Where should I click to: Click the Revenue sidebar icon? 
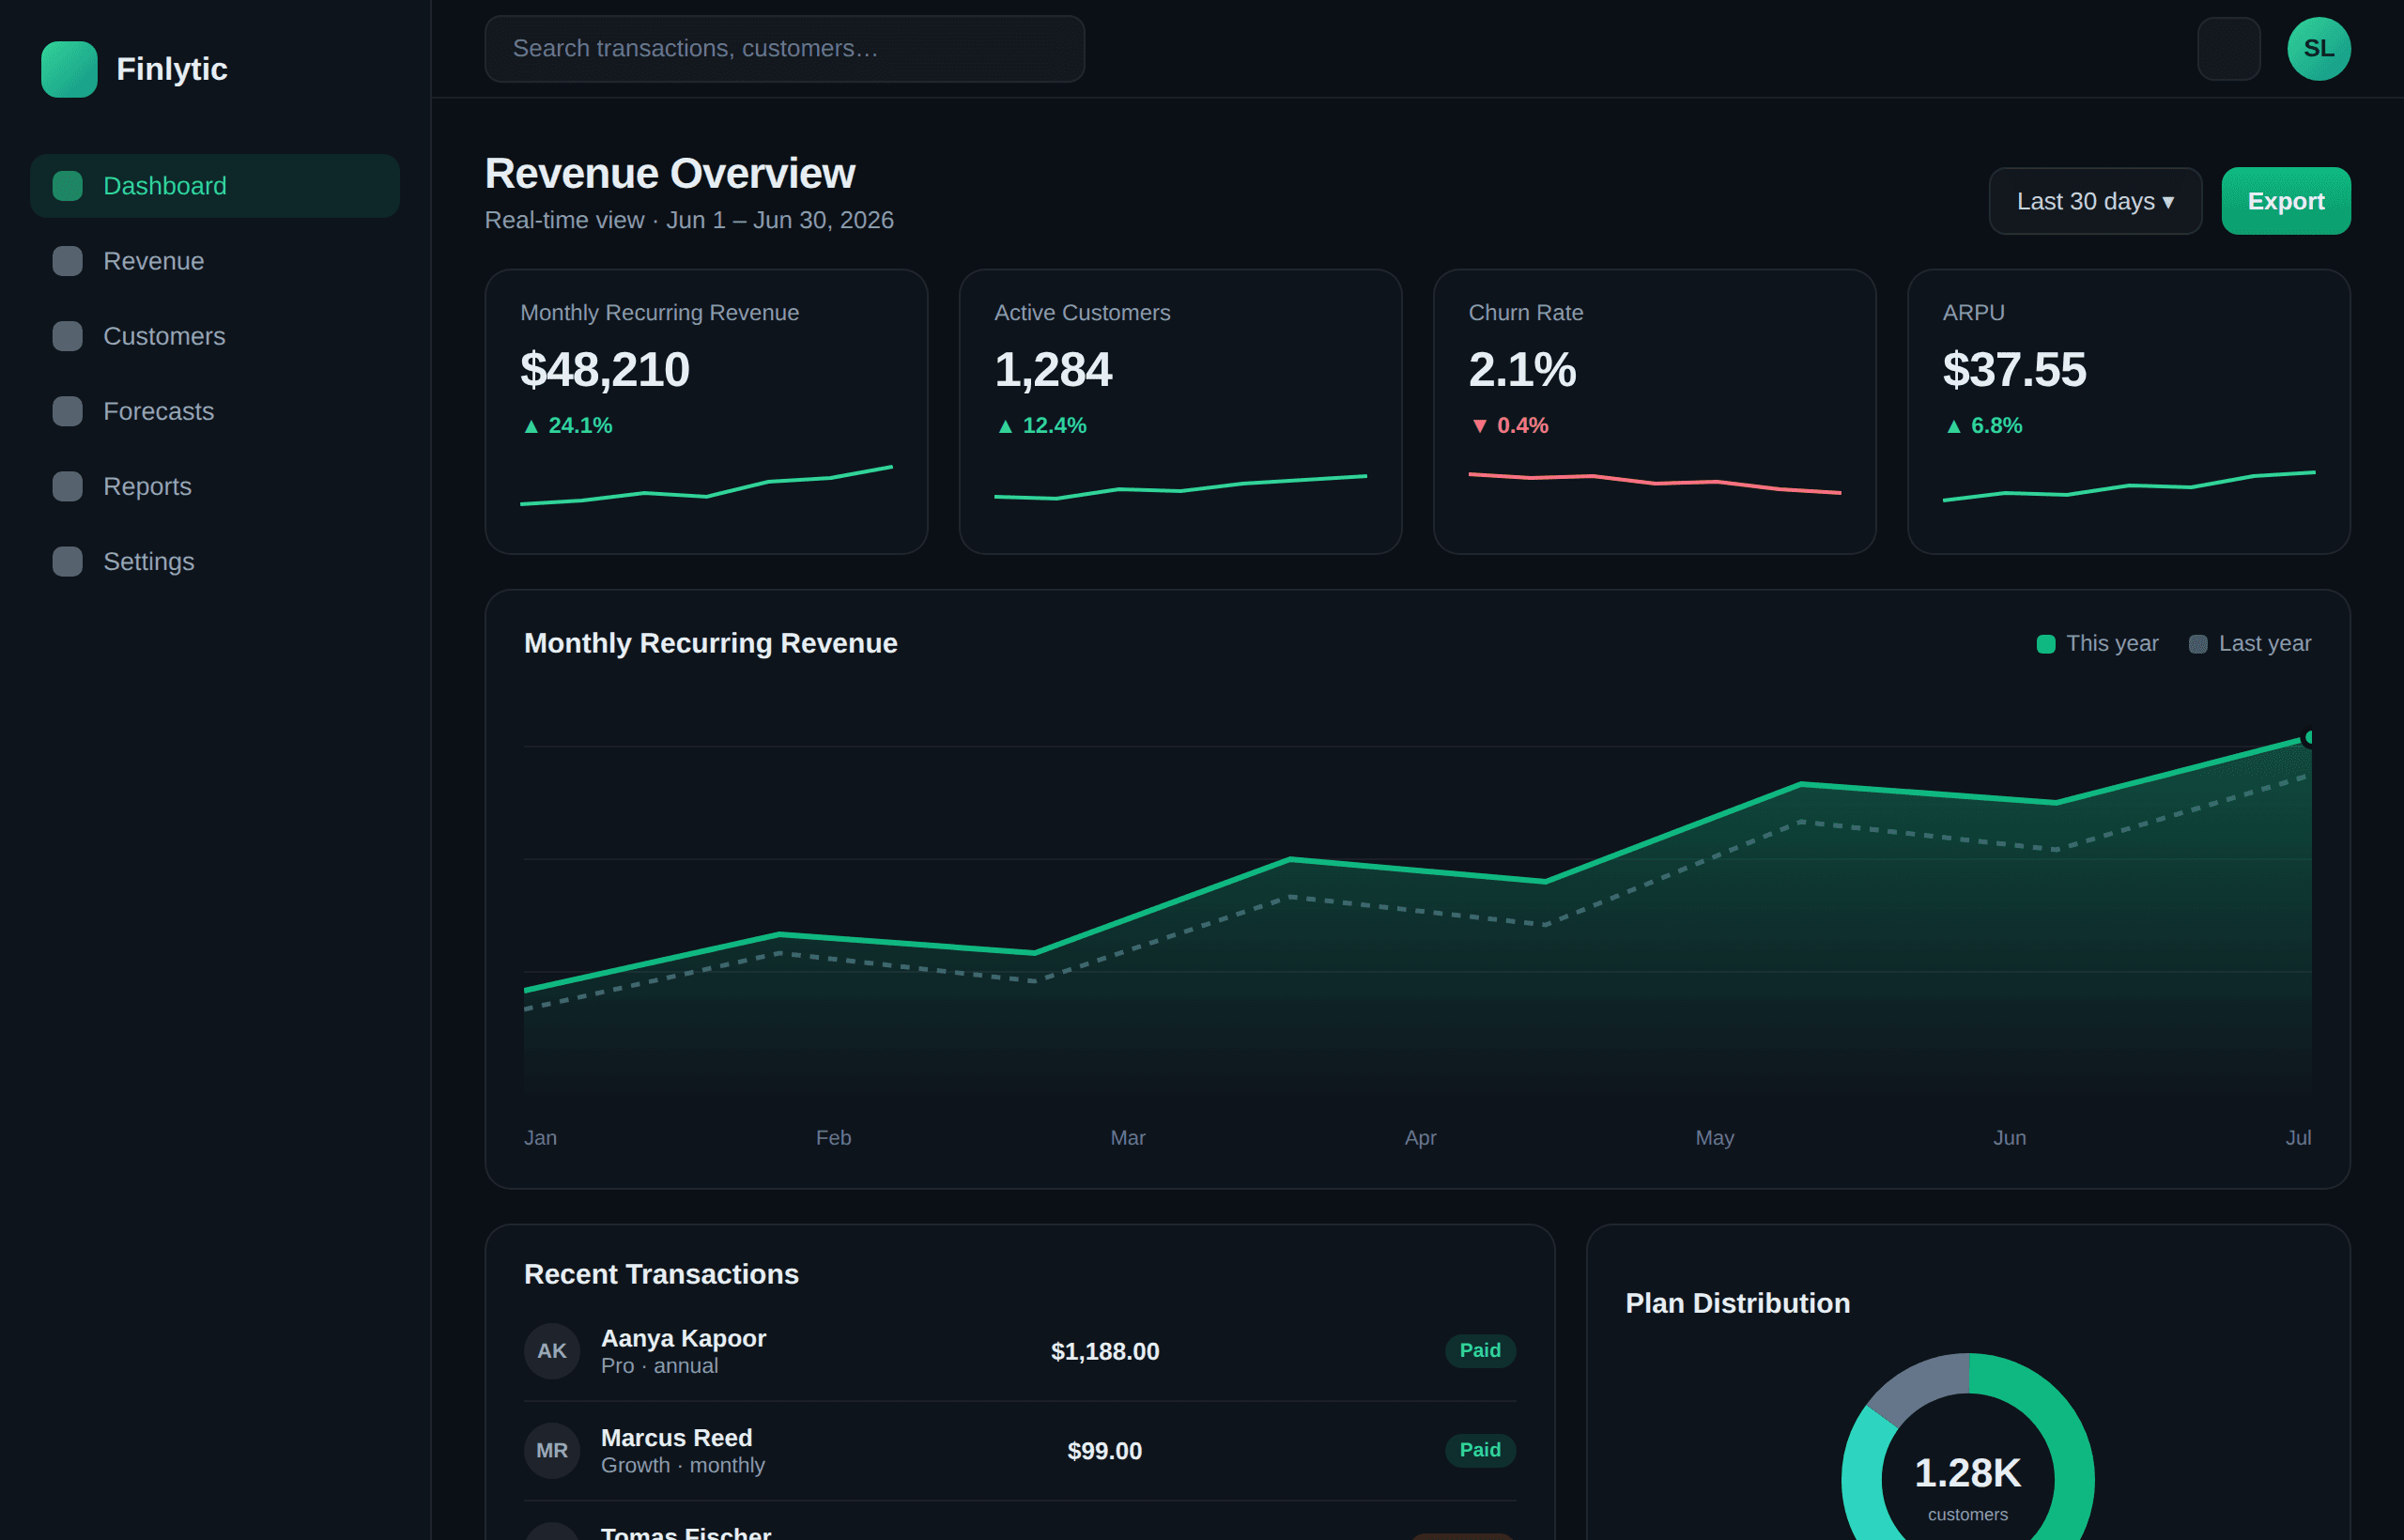67,261
